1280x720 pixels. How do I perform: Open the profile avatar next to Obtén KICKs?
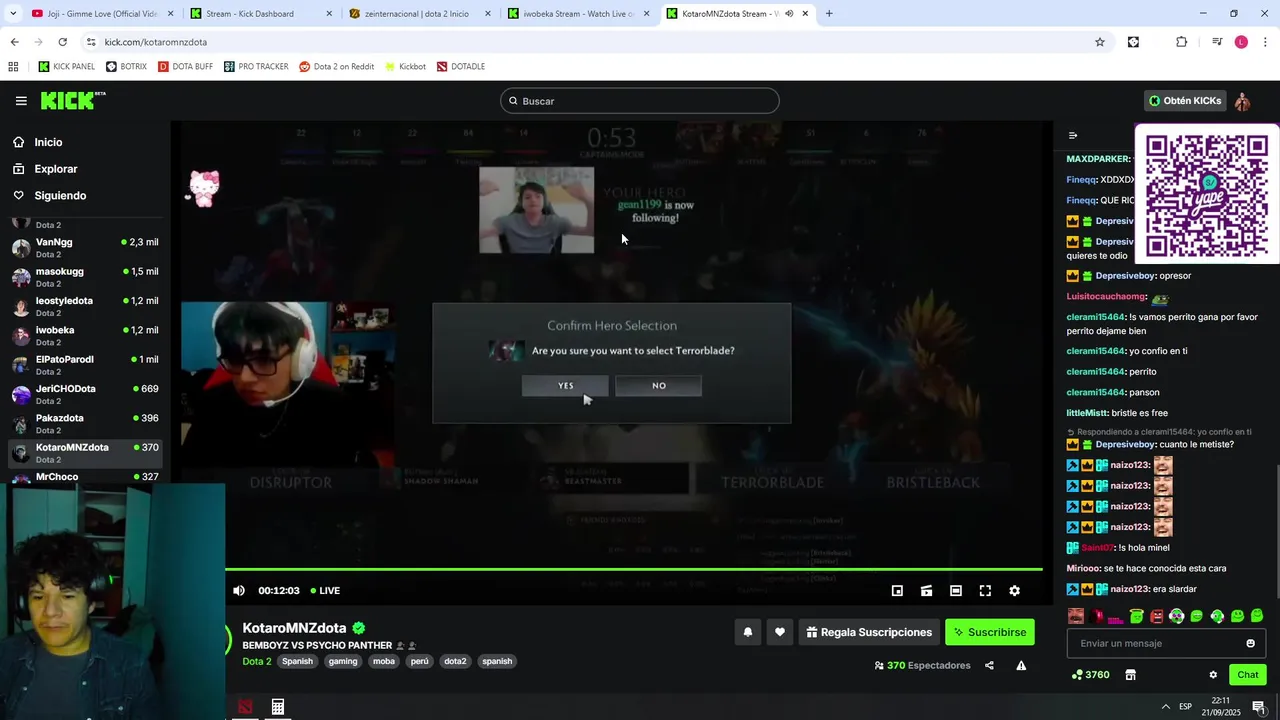pos(1242,101)
